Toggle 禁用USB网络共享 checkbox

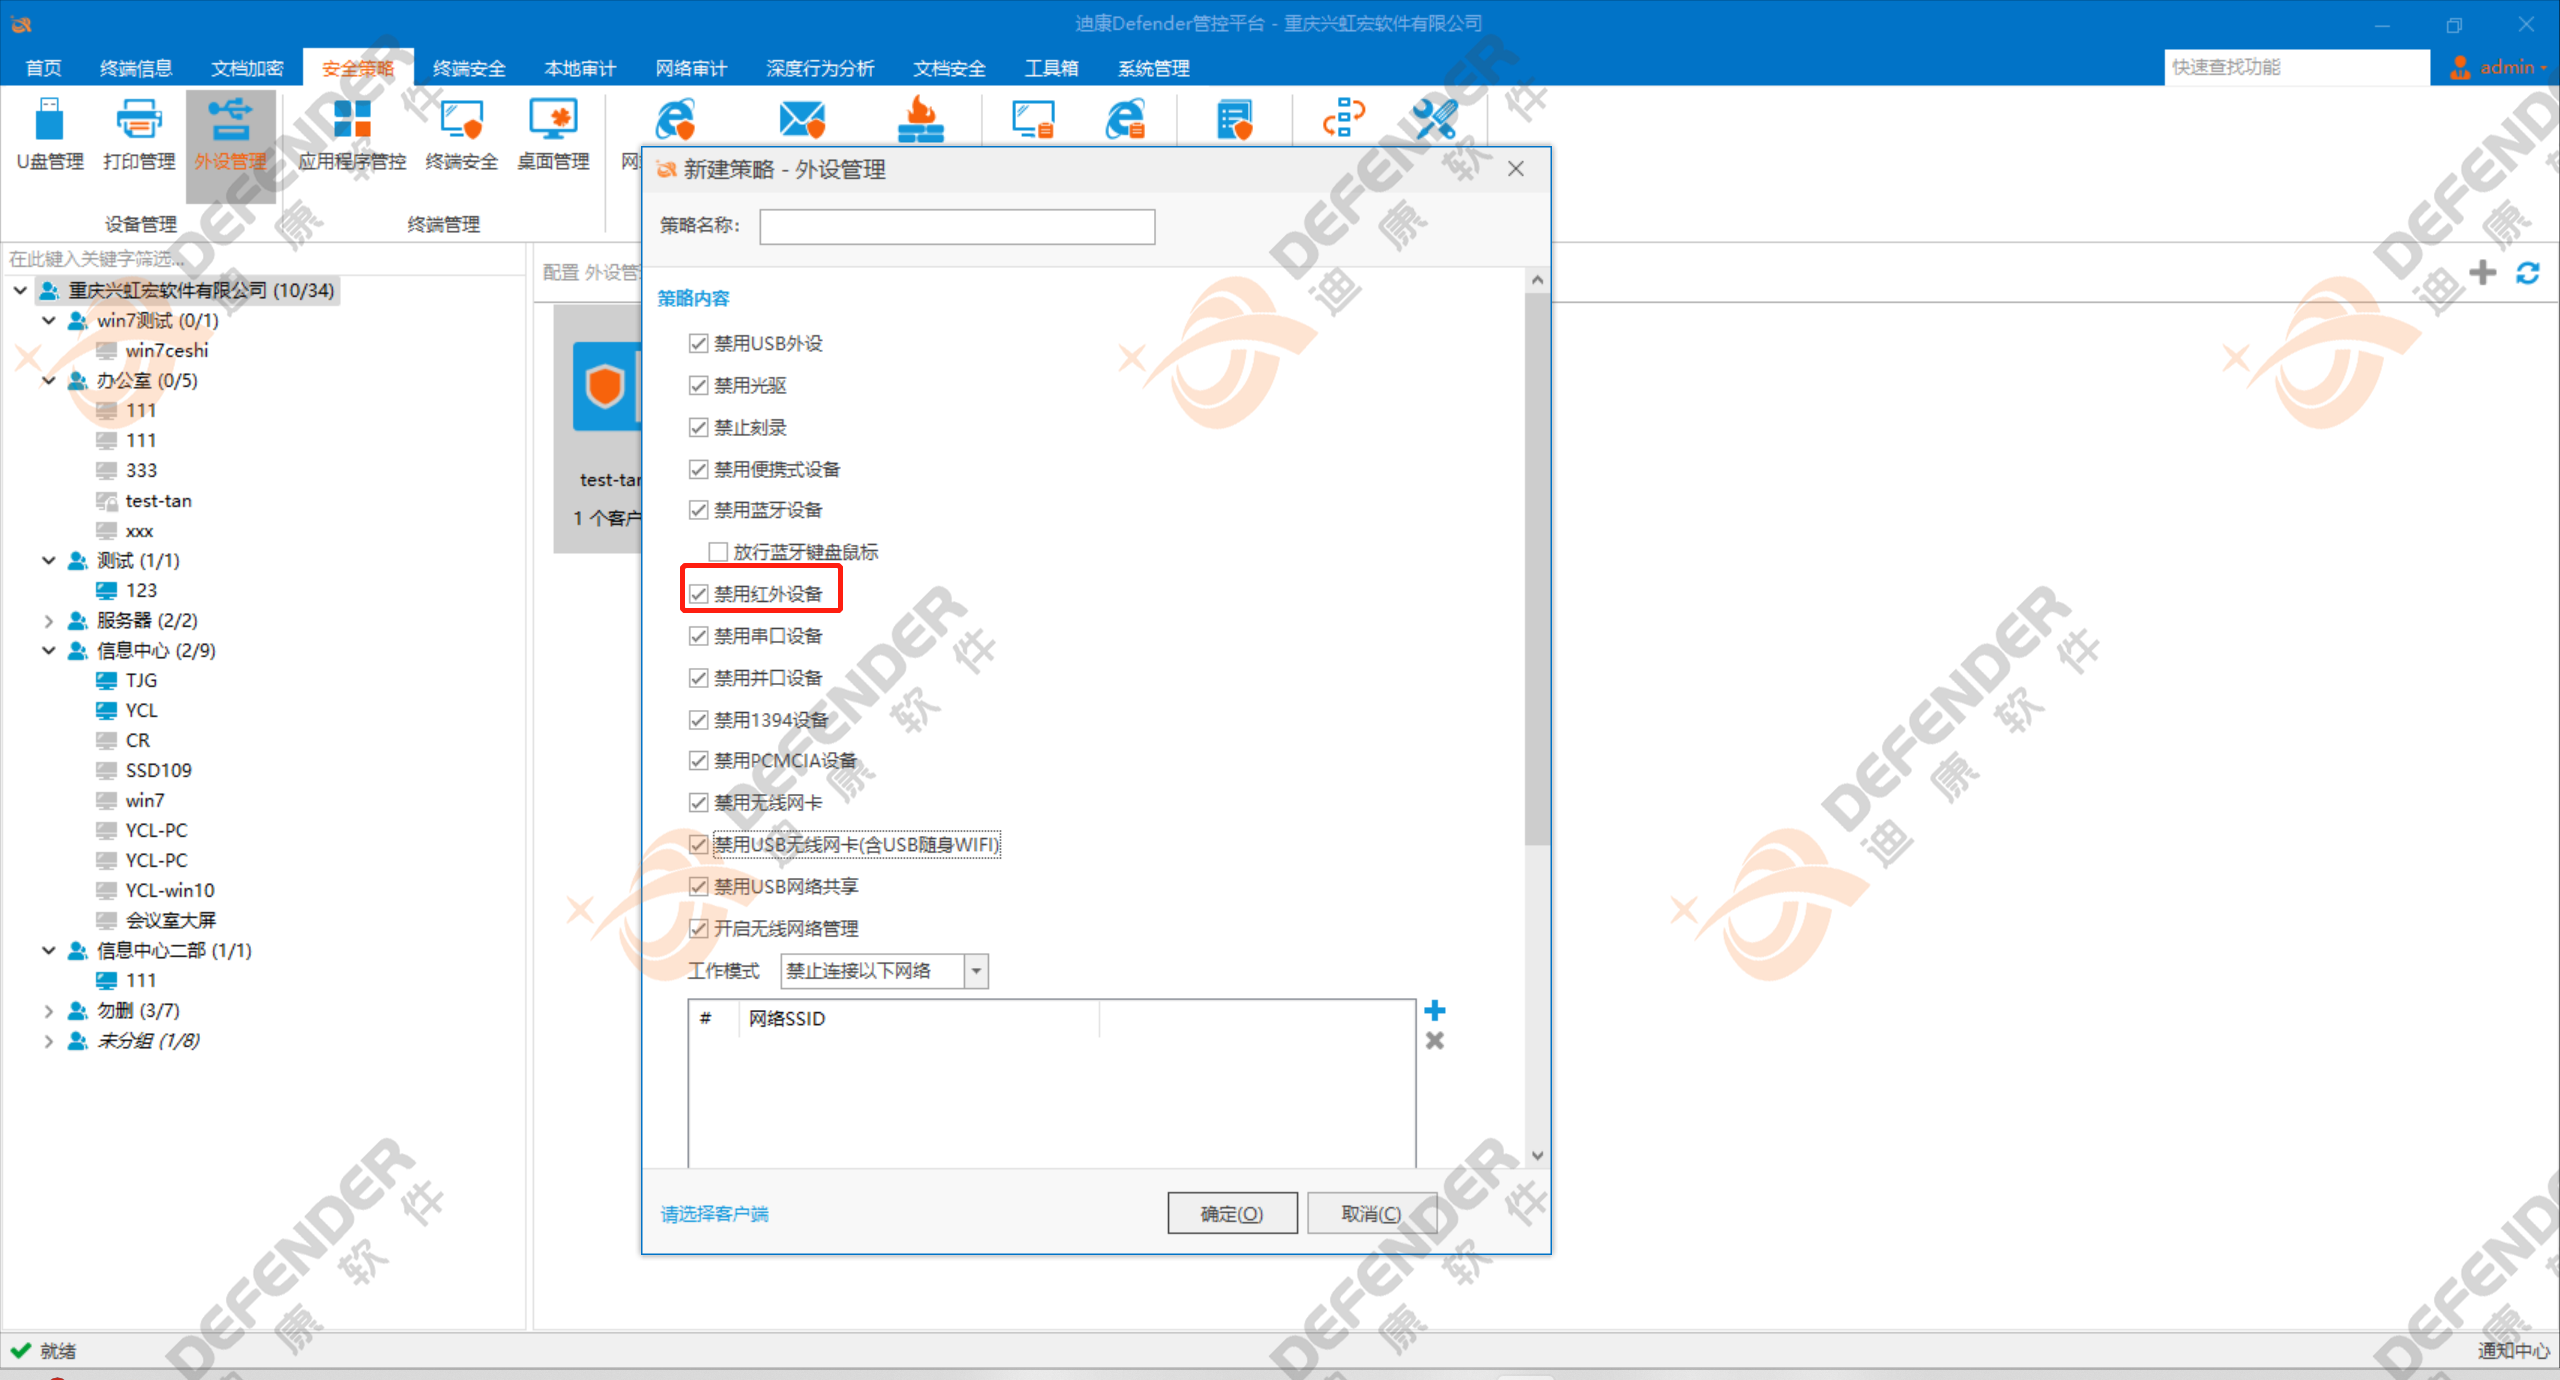(x=698, y=887)
